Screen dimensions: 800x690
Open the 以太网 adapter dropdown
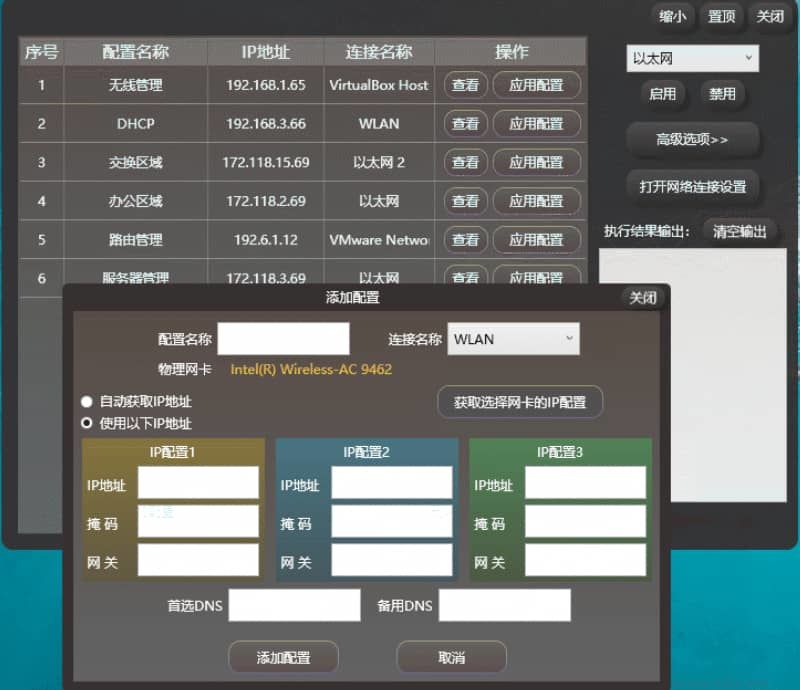(x=692, y=58)
